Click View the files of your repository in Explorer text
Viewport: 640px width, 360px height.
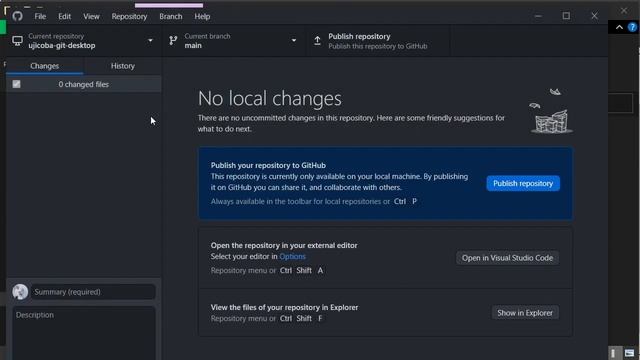pyautogui.click(x=284, y=307)
